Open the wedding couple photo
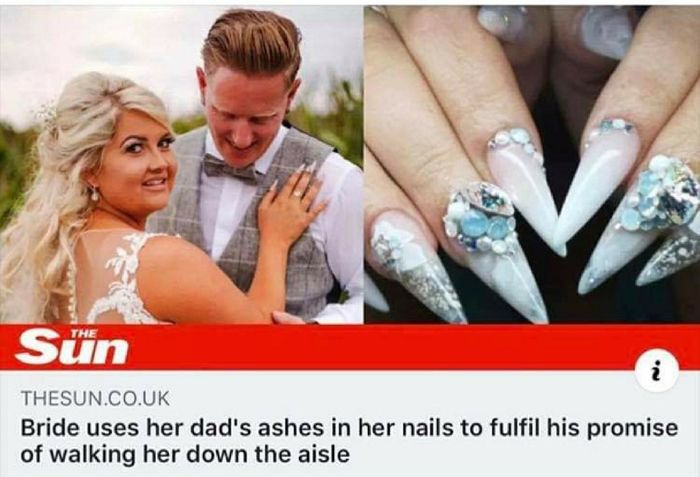The image size is (700, 477). tap(181, 164)
